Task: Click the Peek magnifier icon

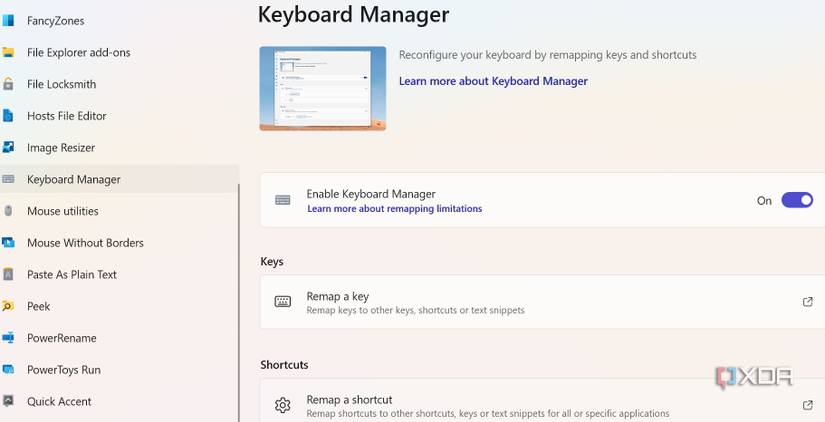Action: (8, 306)
